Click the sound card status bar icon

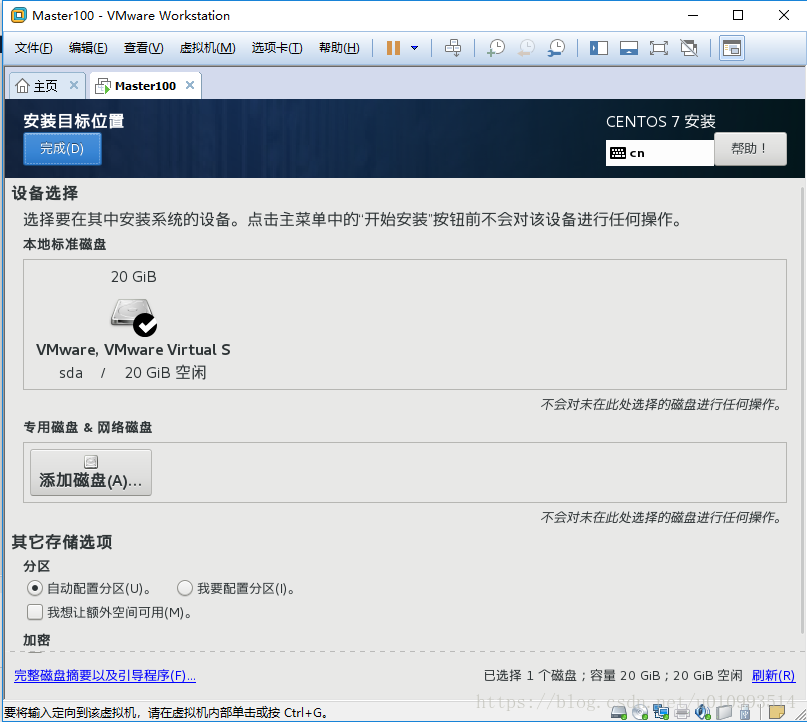click(x=703, y=712)
